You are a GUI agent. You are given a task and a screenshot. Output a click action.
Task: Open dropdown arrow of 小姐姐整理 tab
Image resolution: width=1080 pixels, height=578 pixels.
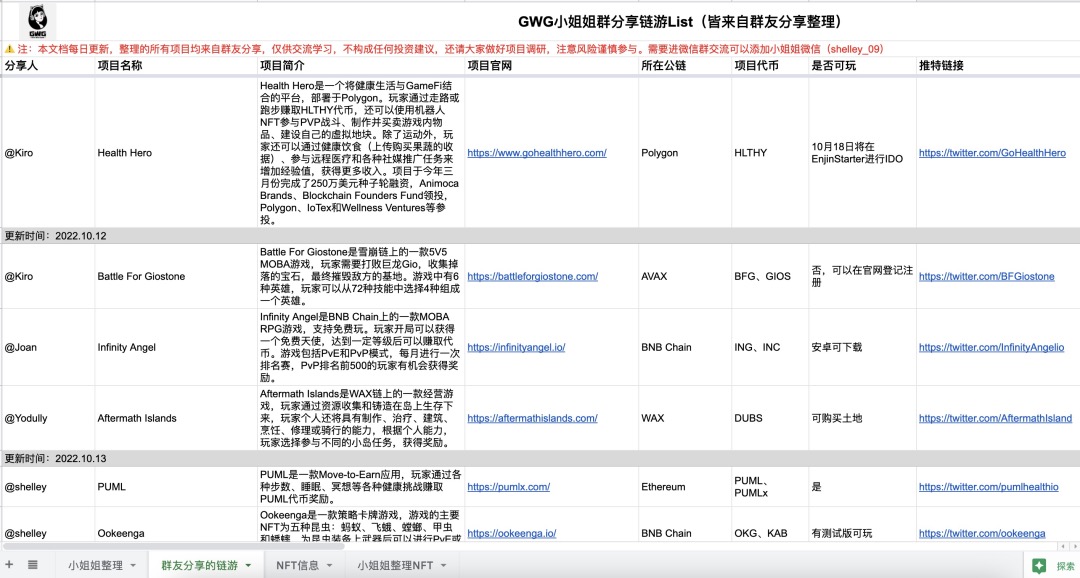pyautogui.click(x=133, y=566)
